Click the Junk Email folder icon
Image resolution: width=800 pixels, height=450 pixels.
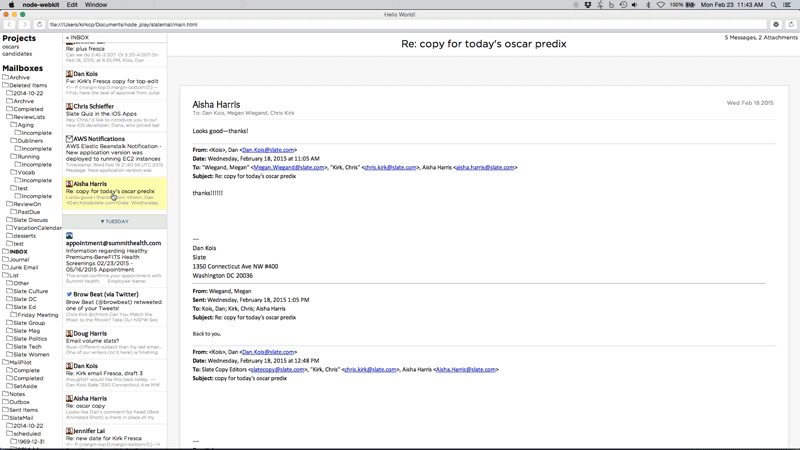click(5, 267)
